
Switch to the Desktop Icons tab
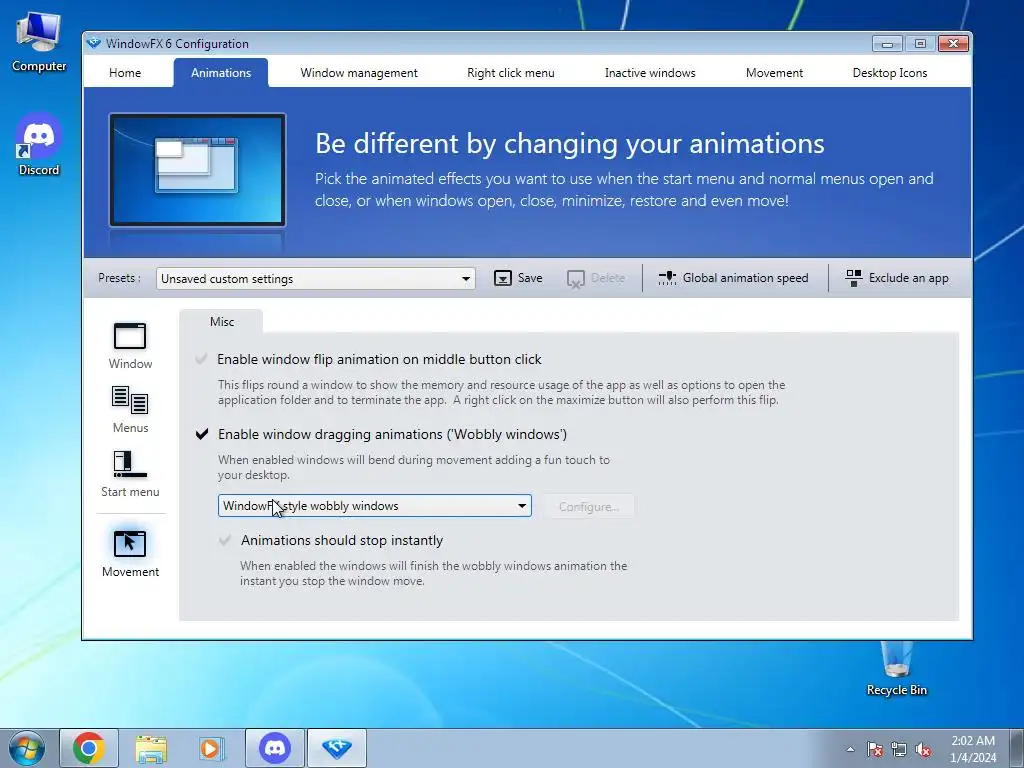[x=889, y=72]
